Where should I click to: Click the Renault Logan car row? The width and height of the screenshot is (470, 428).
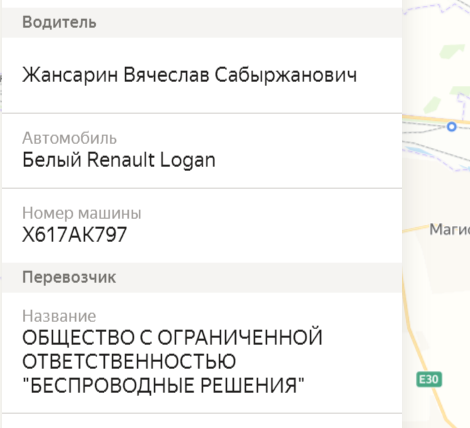pos(202,151)
